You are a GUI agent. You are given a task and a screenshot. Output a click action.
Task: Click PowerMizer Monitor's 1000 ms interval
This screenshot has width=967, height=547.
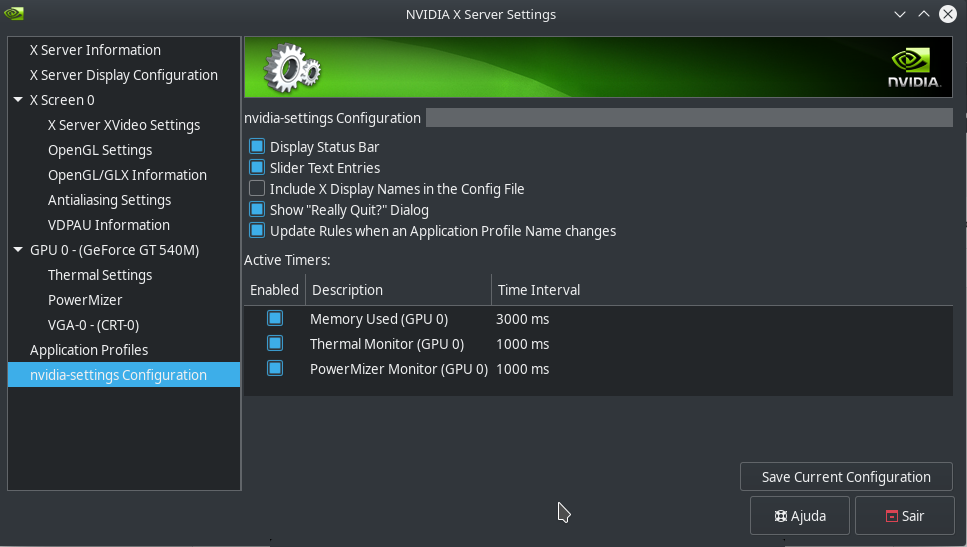pos(522,369)
